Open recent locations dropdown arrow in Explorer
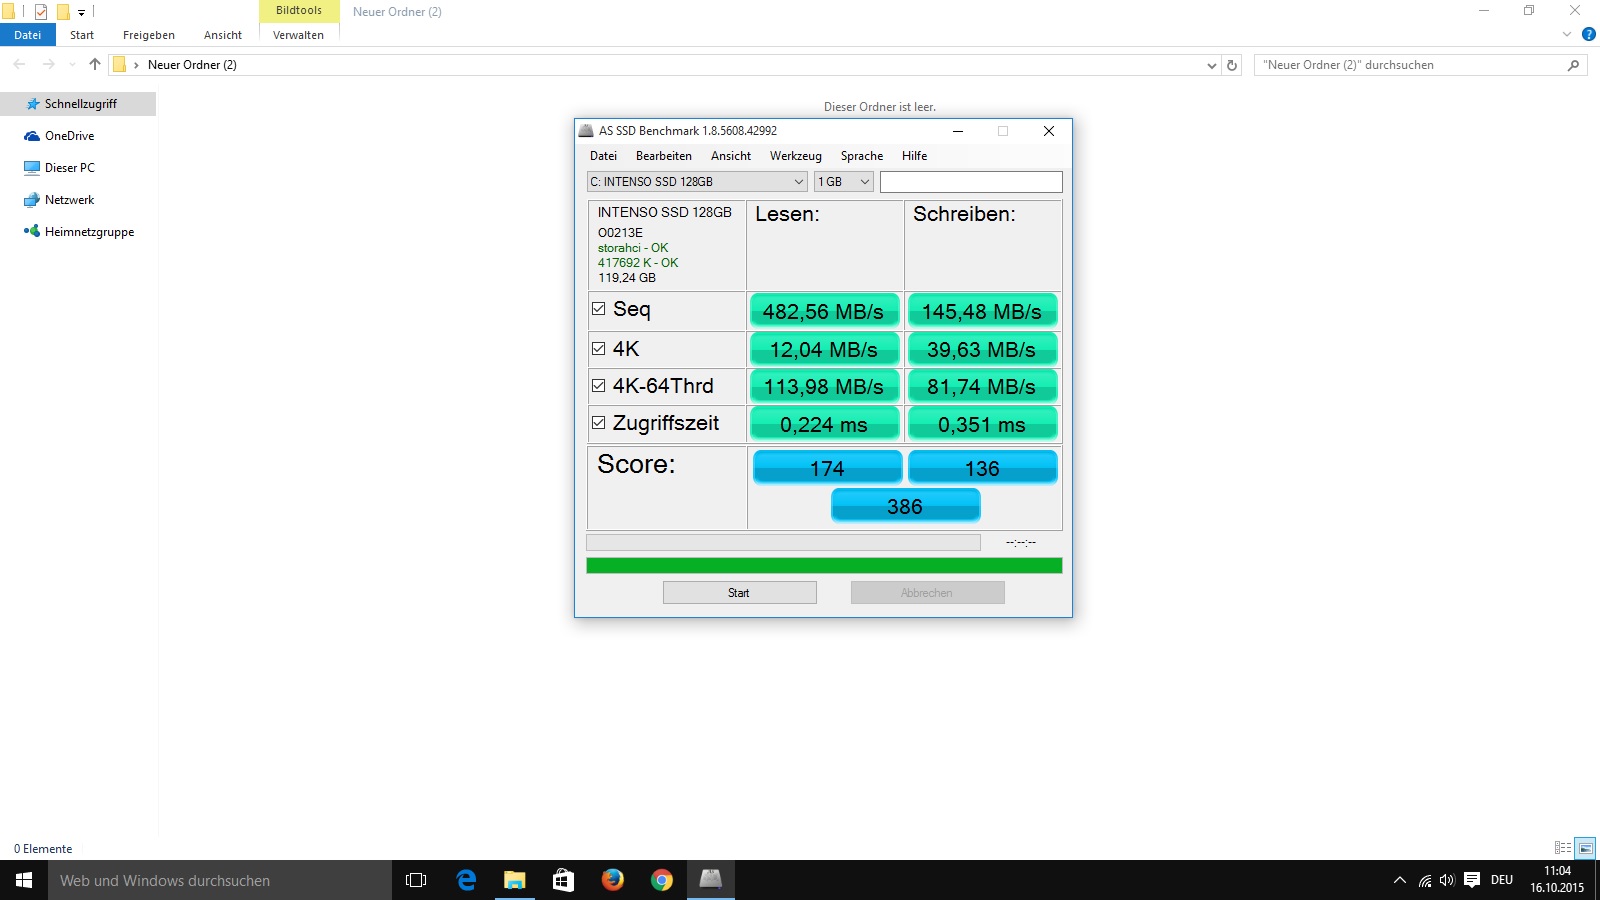Image resolution: width=1600 pixels, height=900 pixels. coord(72,65)
